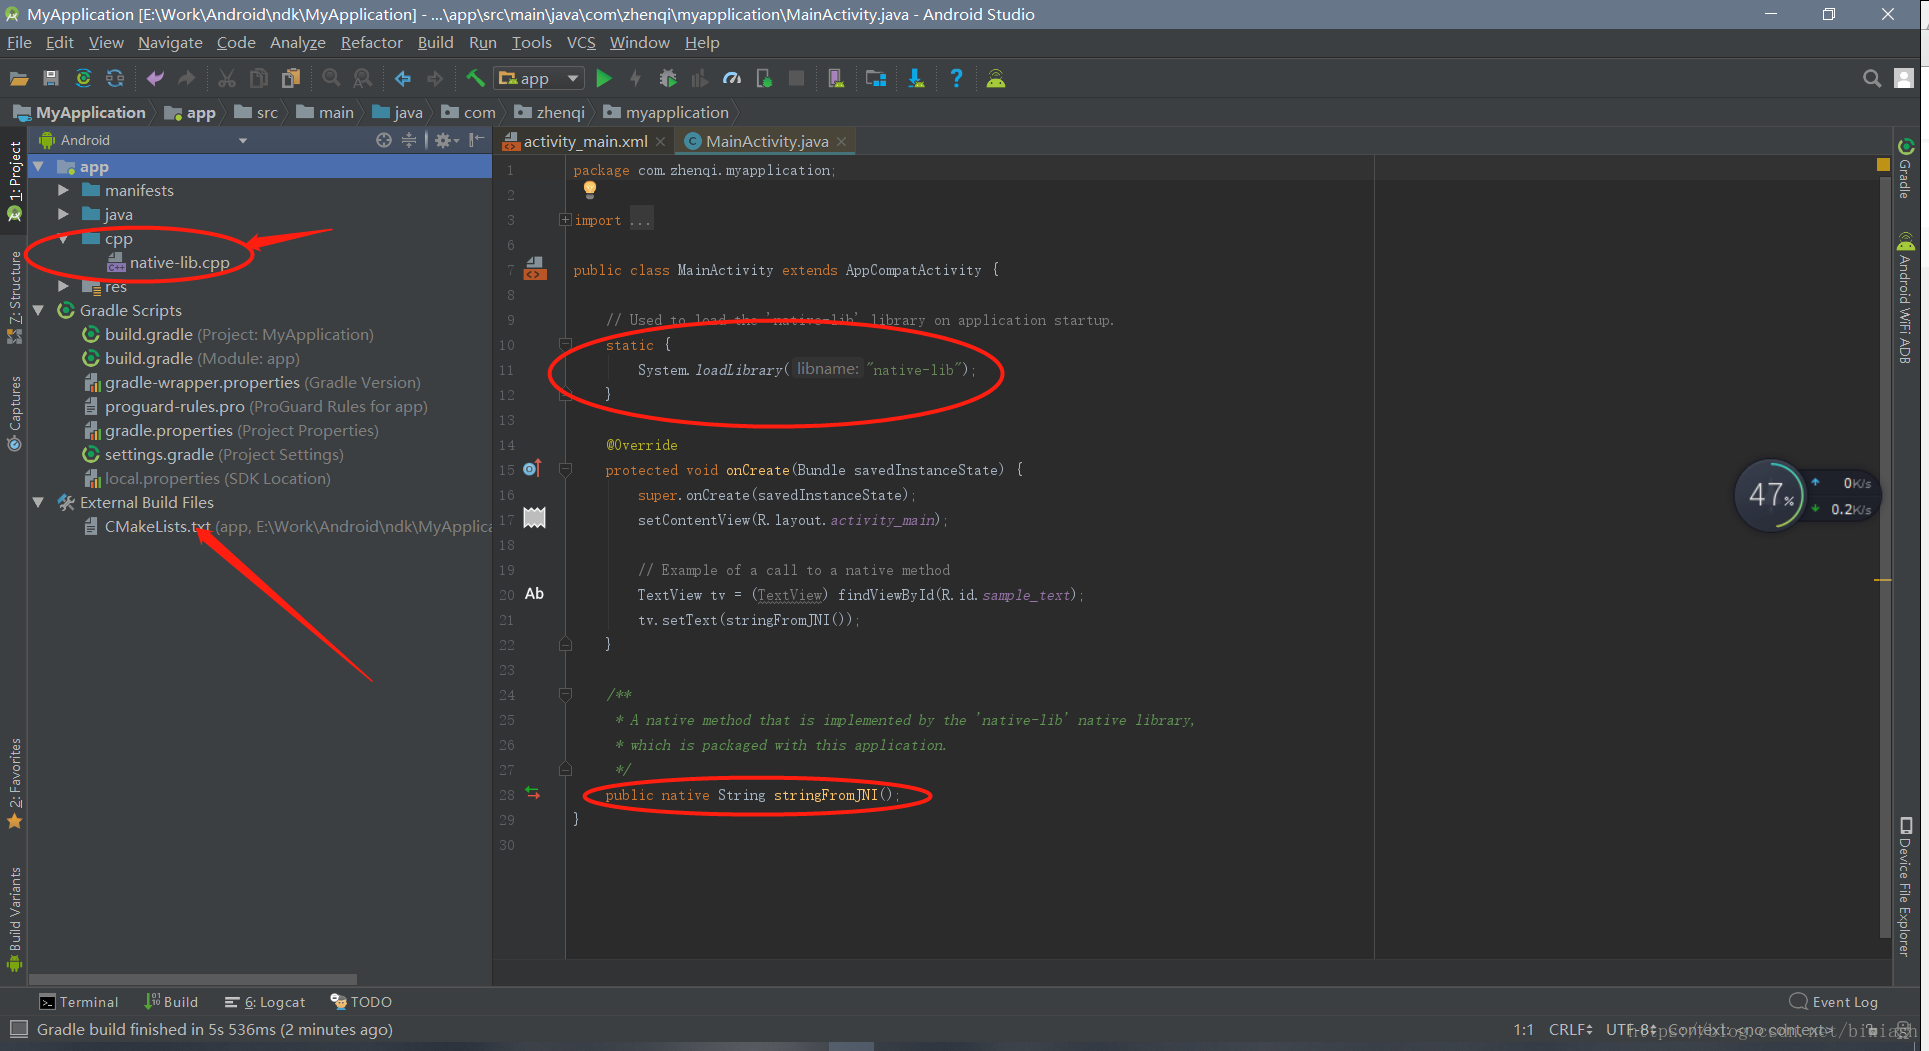Toggle the Gradle tool window on right
Screen dimensions: 1929x1051
tap(1906, 168)
